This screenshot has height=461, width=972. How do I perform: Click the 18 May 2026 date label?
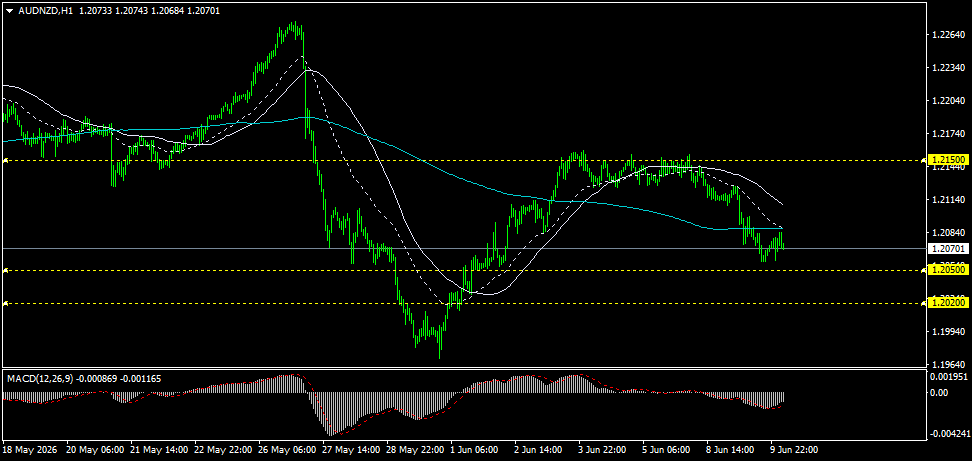coord(30,449)
